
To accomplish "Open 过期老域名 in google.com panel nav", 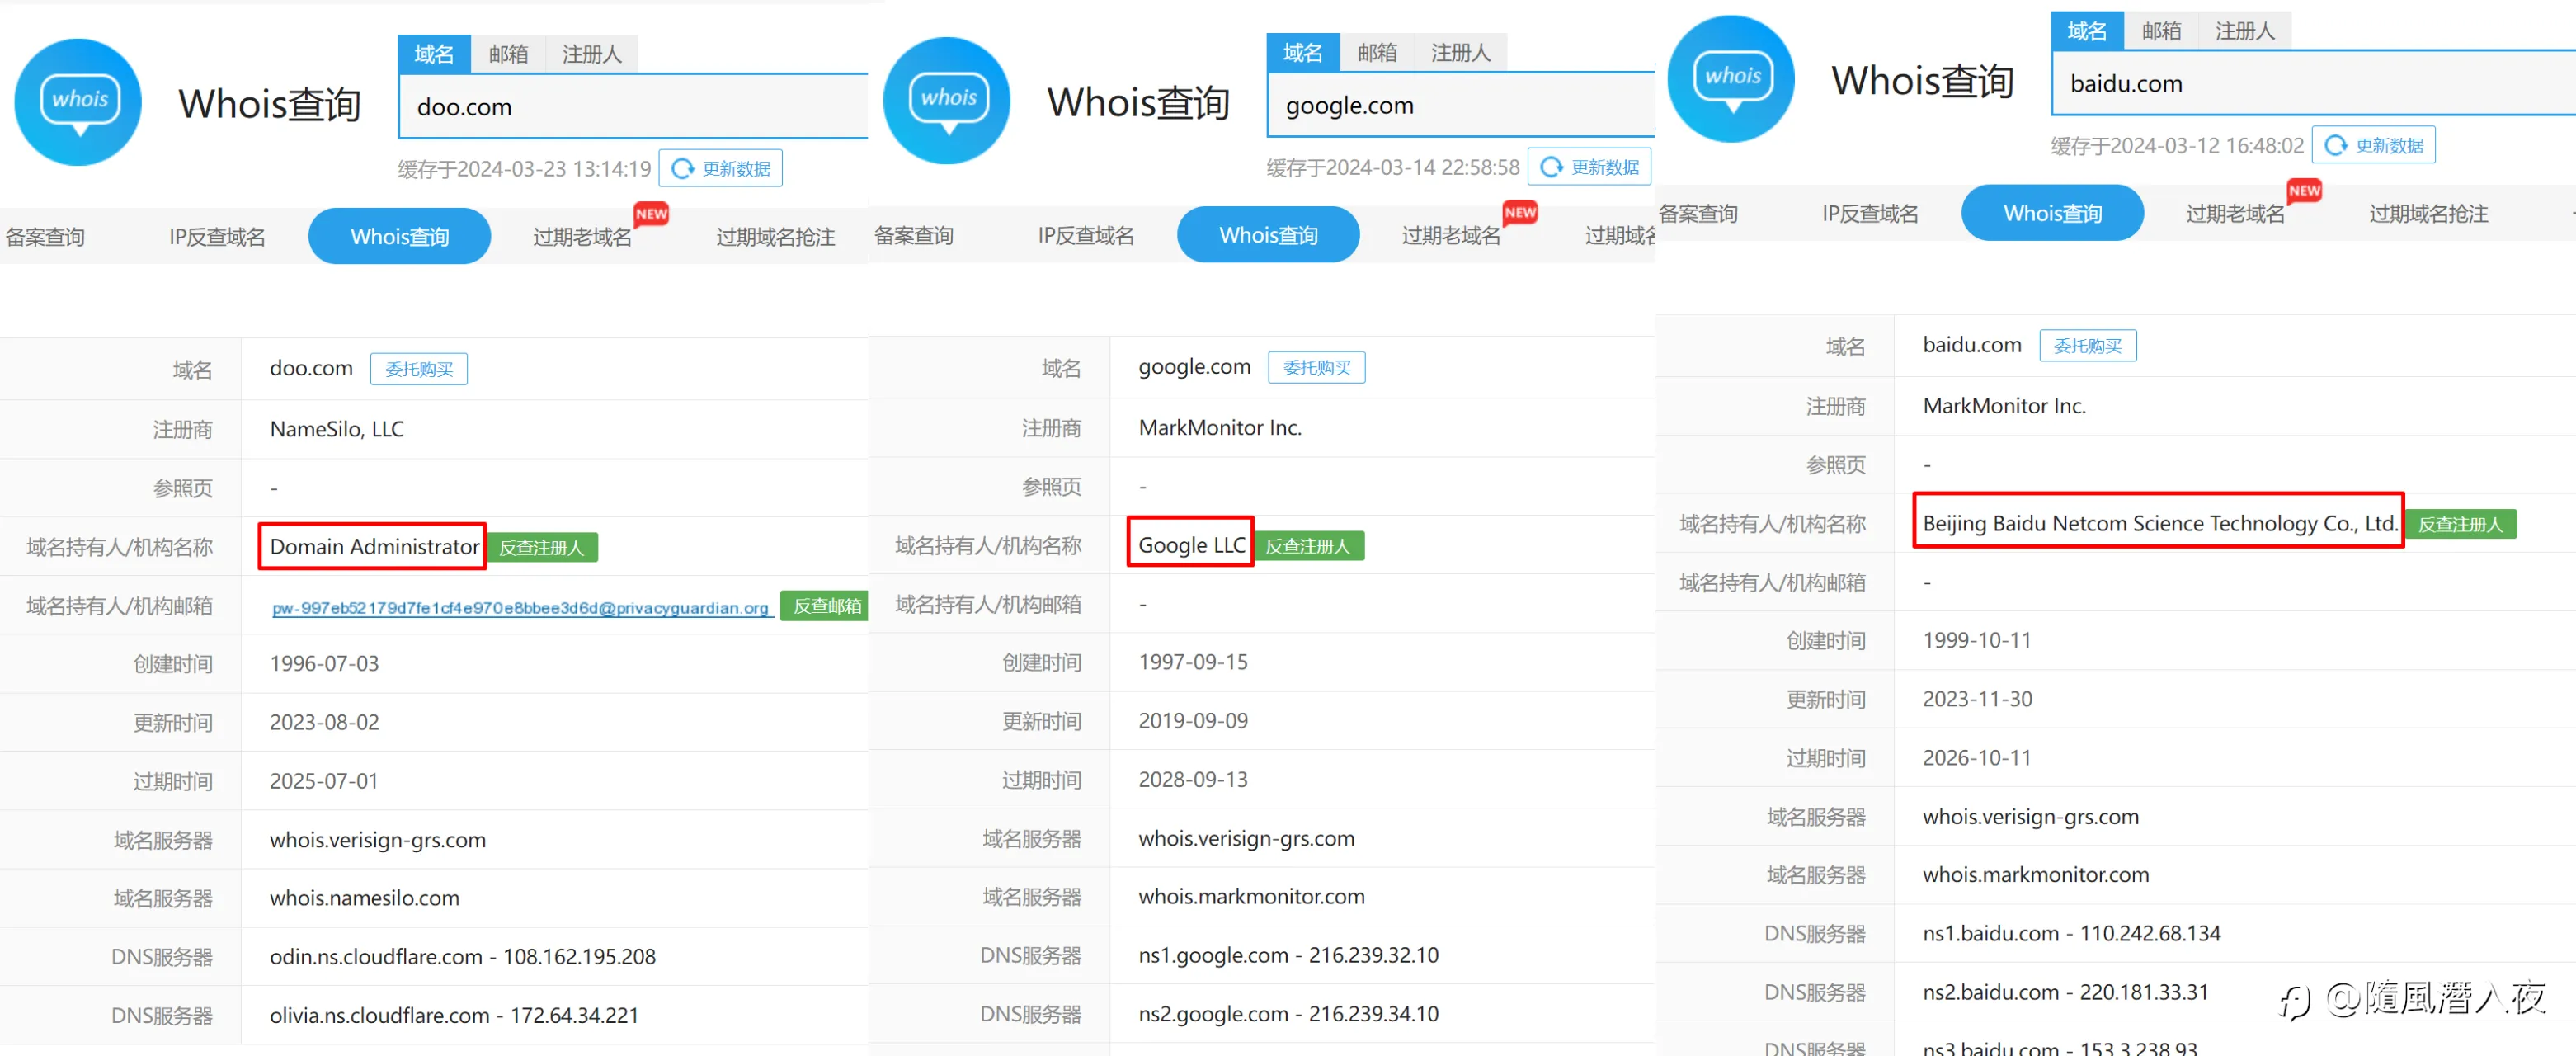I will (1451, 235).
